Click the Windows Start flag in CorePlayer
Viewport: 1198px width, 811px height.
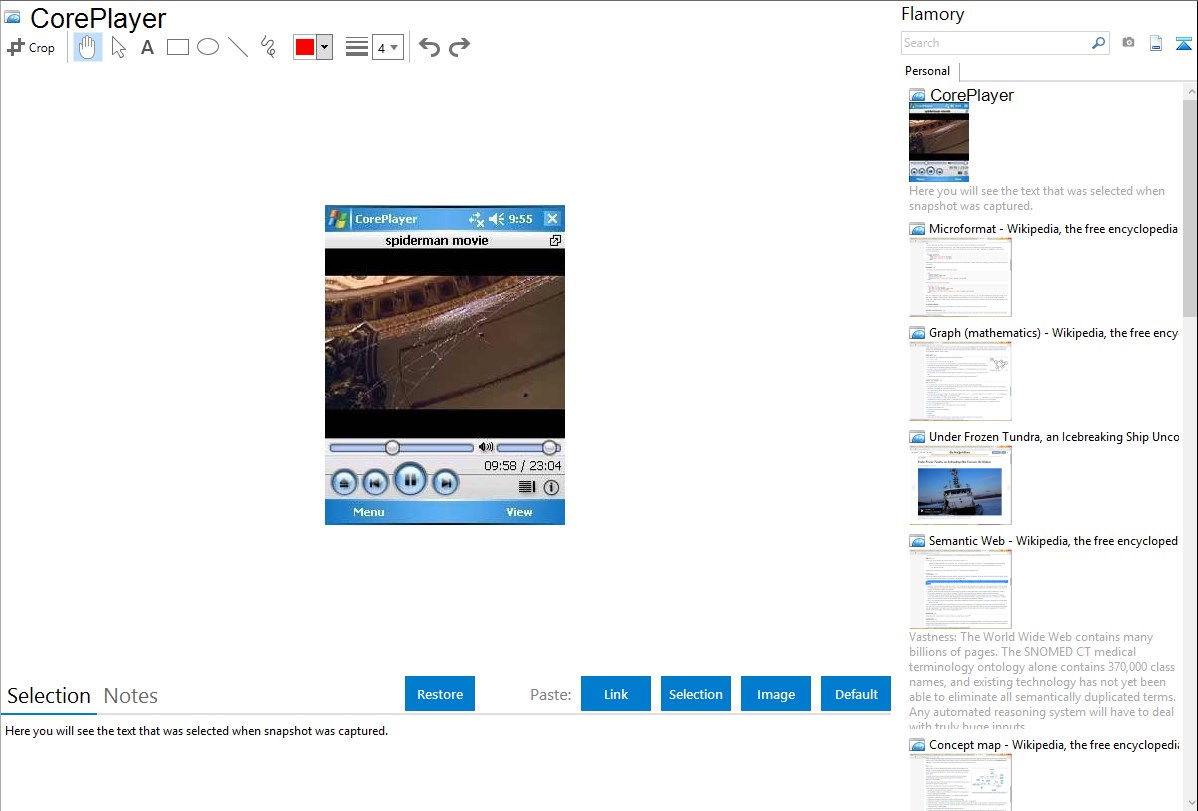coord(338,219)
